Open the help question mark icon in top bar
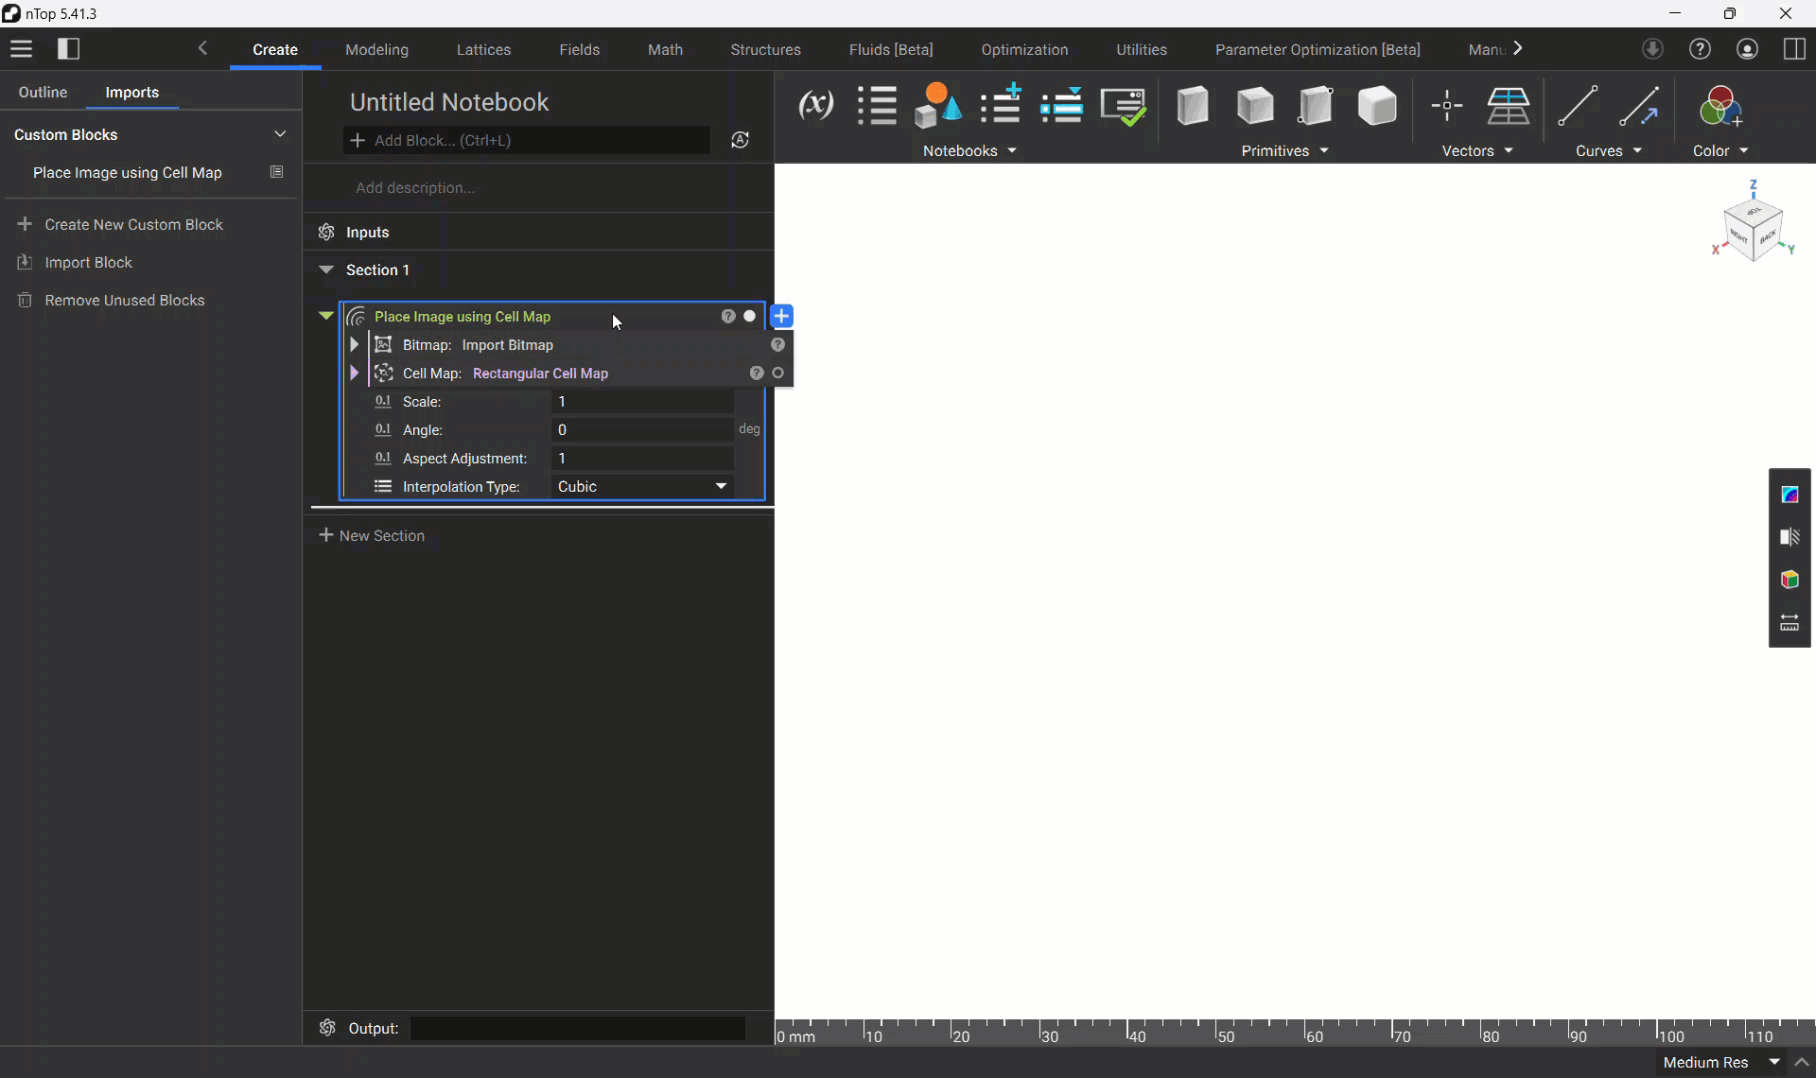This screenshot has width=1816, height=1078. (x=1700, y=49)
